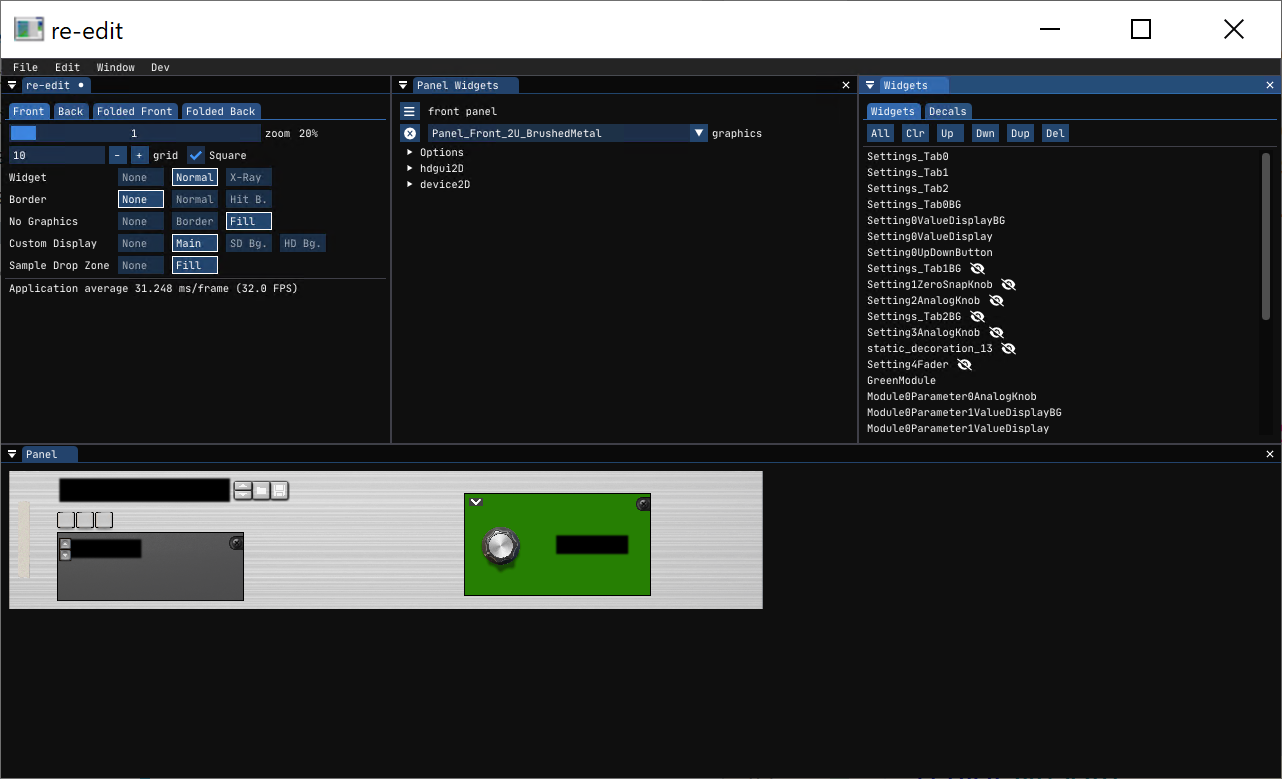Select Hit B. border mode

tap(247, 199)
